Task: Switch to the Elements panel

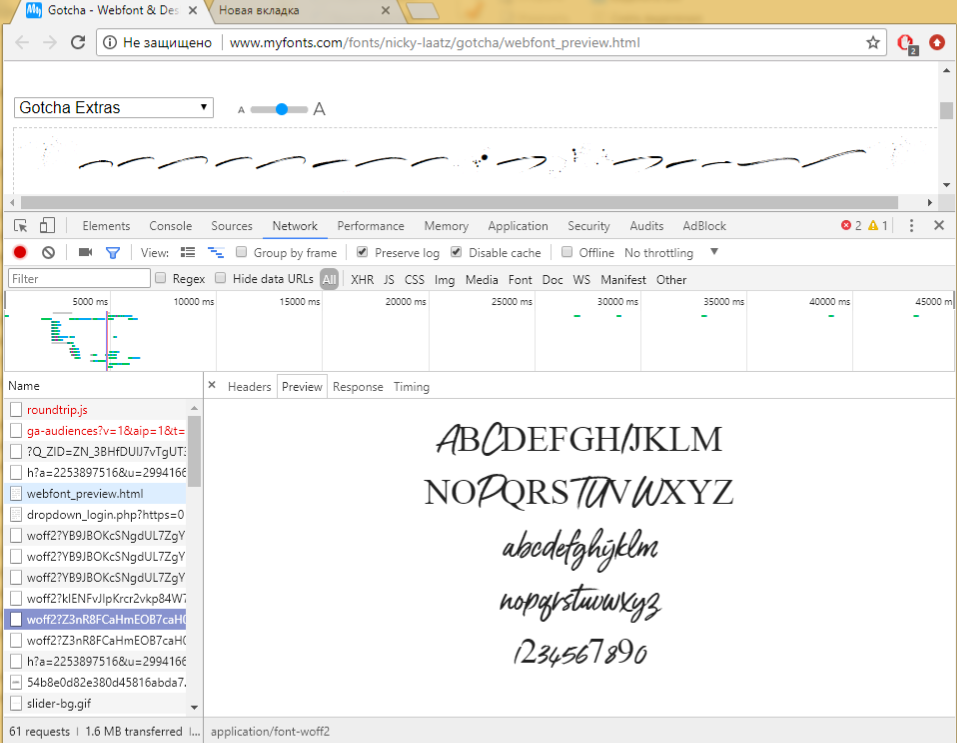Action: click(106, 226)
